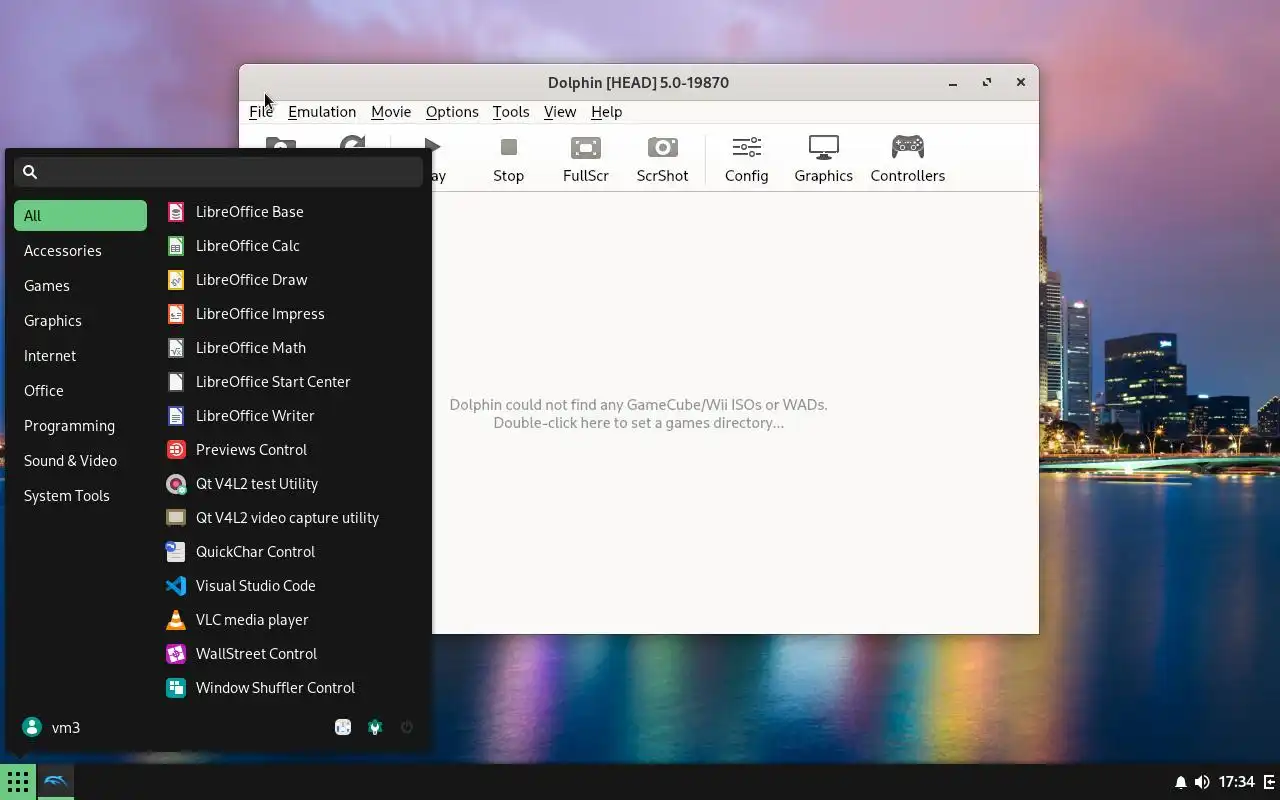Open WallStreet Control
This screenshot has height=800, width=1280.
(x=290, y=654)
